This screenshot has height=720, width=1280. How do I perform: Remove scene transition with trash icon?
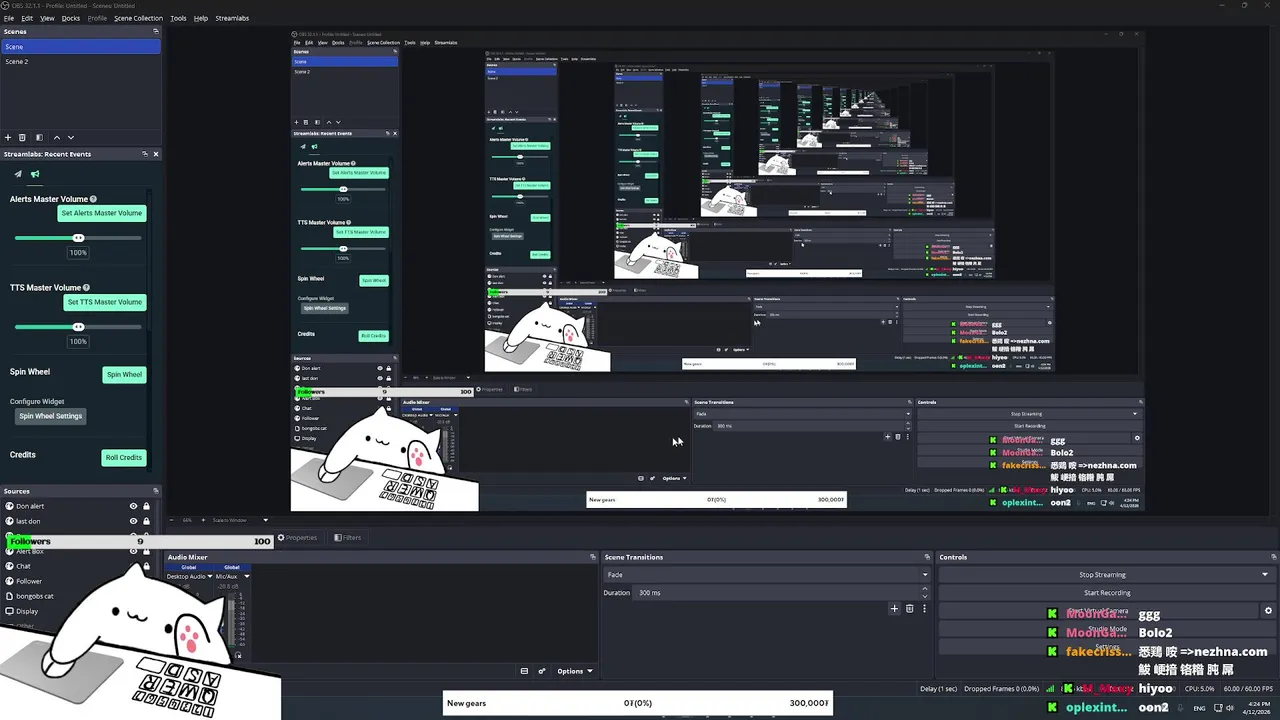909,608
